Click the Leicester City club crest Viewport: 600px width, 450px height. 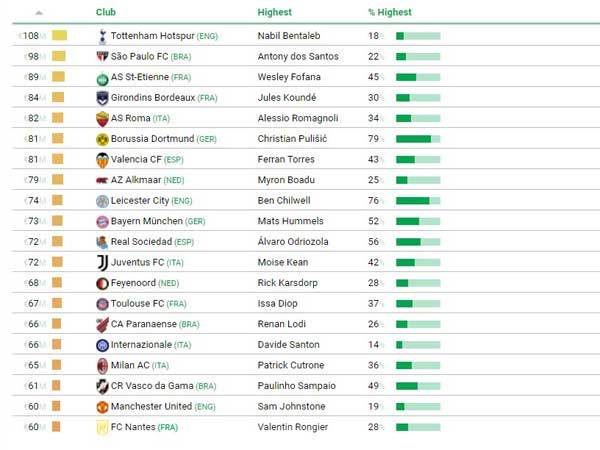click(102, 200)
